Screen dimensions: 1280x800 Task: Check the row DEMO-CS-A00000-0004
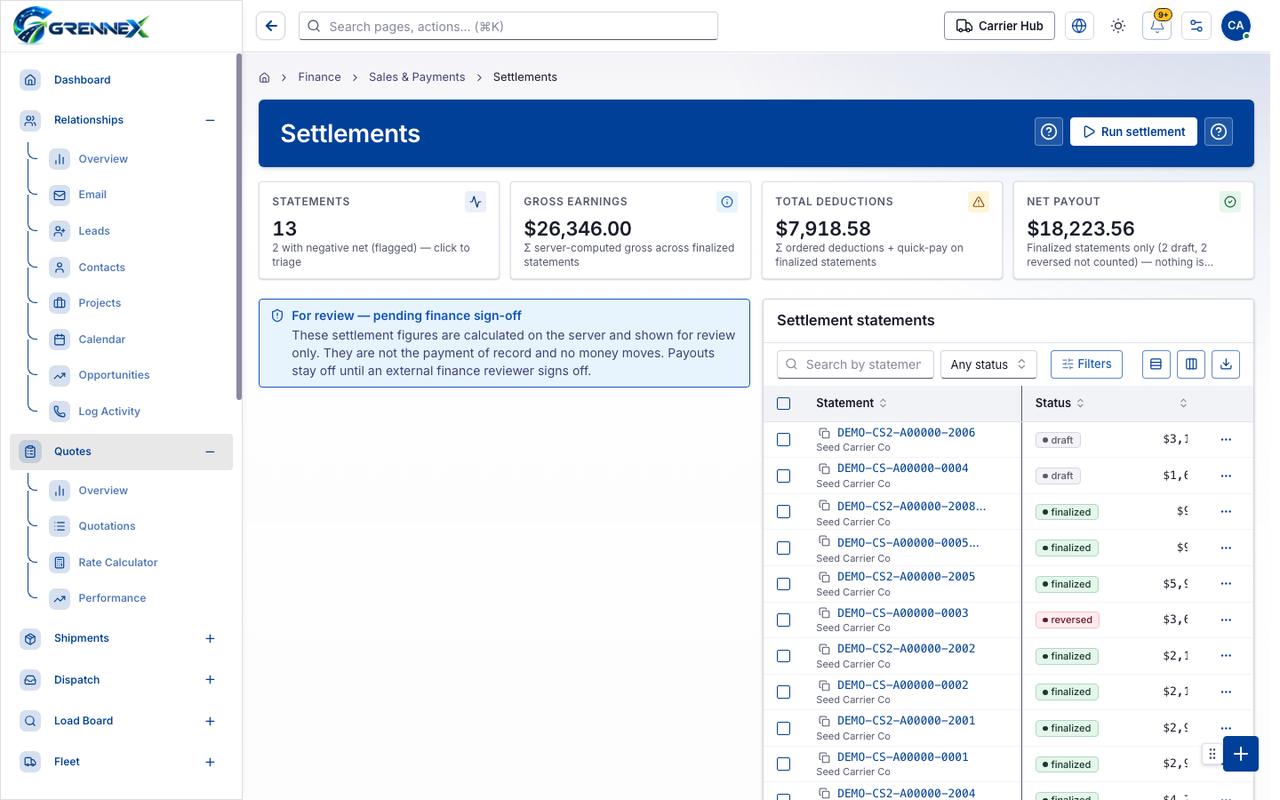[783, 476]
